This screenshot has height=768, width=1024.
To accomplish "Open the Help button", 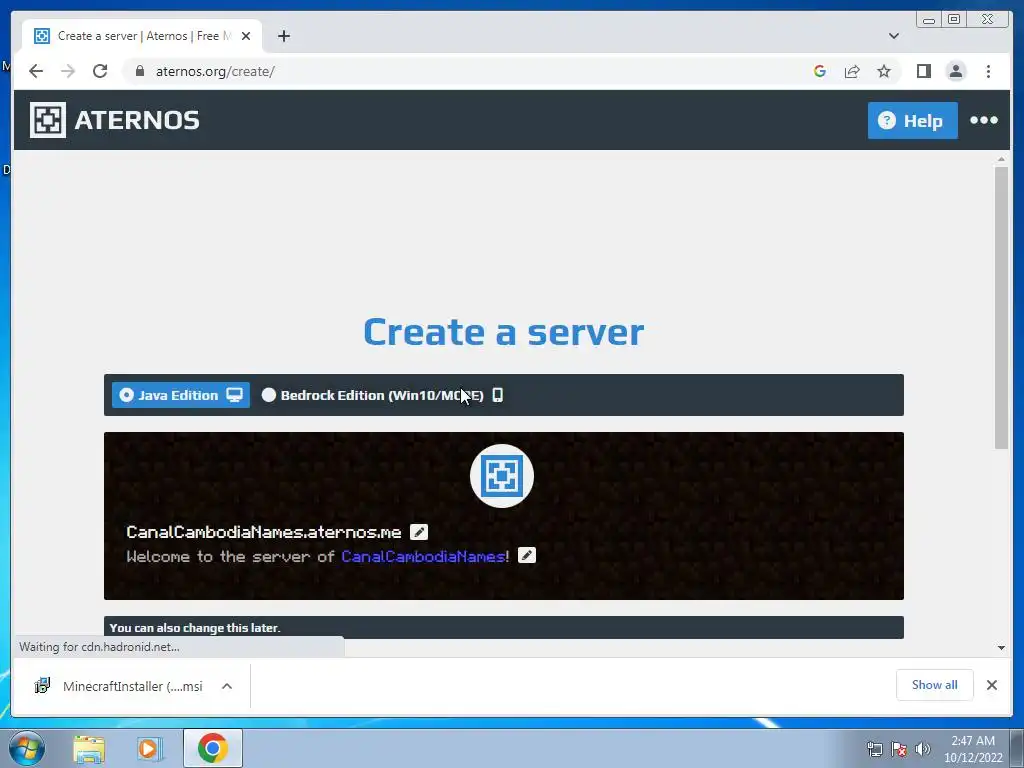I will click(912, 120).
